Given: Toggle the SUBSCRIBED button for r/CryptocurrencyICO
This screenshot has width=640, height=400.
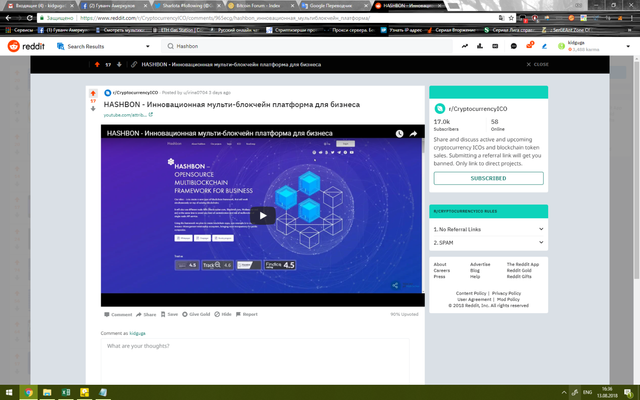Looking at the screenshot, I should (x=489, y=178).
